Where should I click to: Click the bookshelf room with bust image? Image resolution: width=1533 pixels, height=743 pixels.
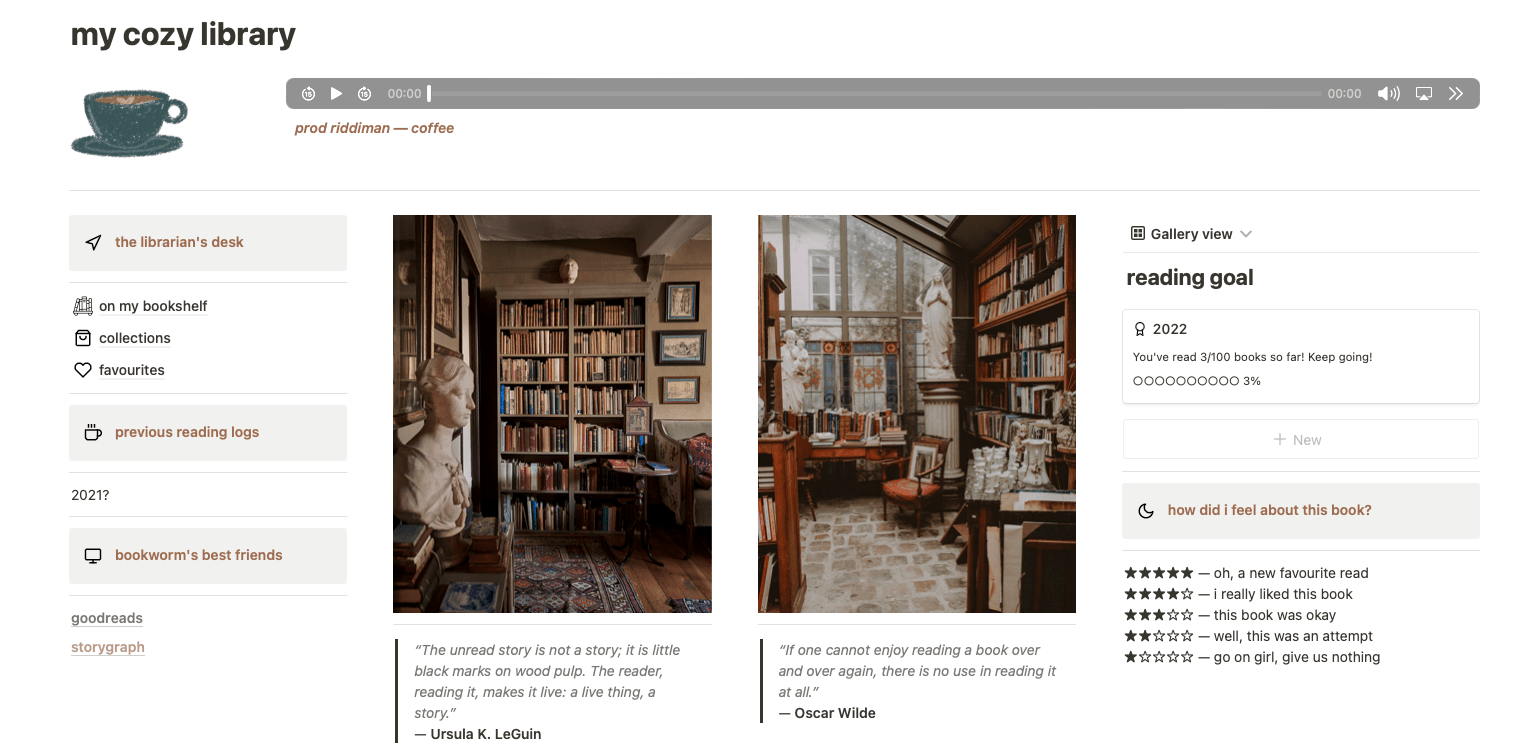(552, 414)
